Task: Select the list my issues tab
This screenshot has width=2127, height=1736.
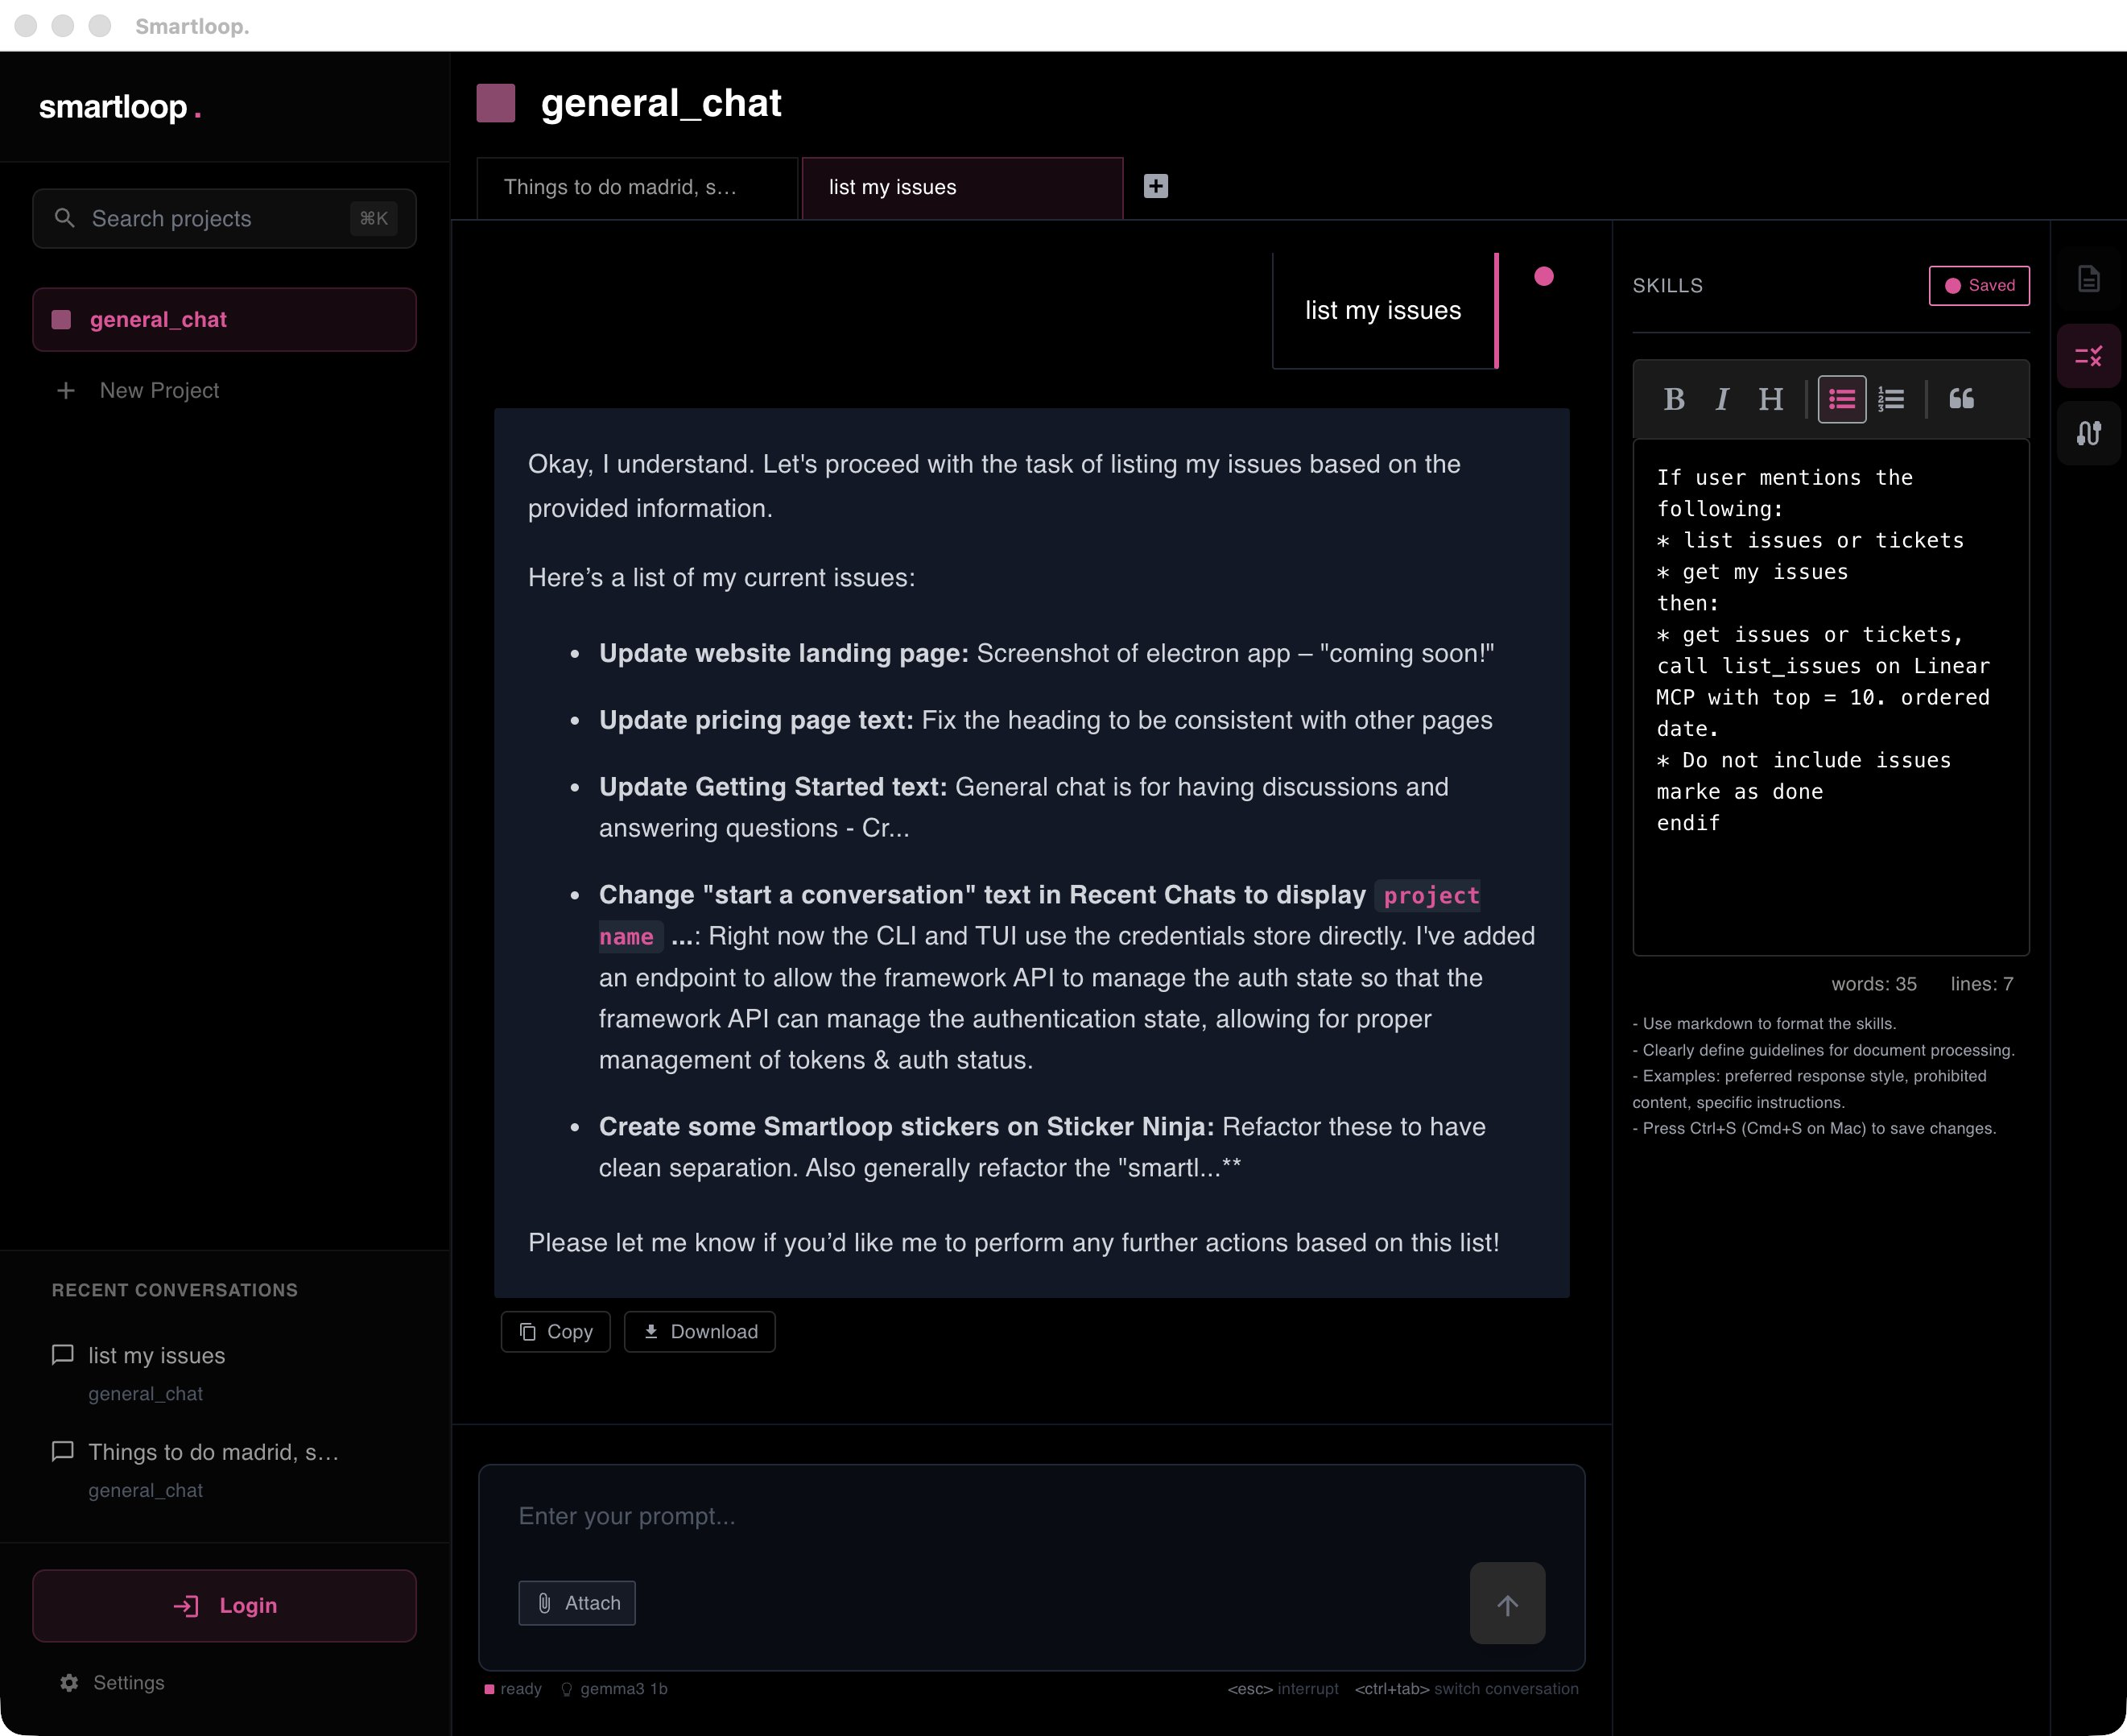Action: click(961, 187)
